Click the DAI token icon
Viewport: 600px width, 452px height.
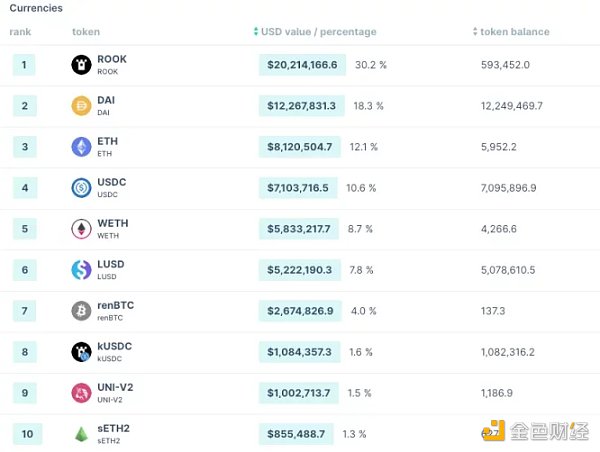81,106
